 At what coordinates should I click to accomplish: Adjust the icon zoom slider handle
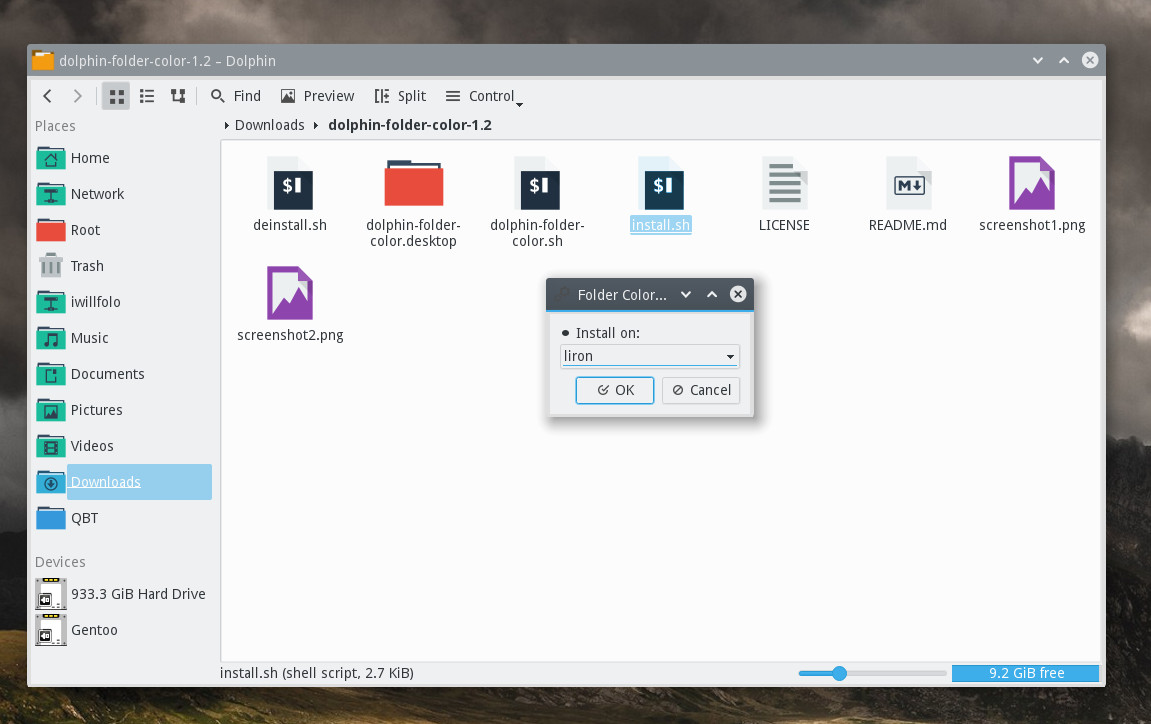(x=839, y=673)
